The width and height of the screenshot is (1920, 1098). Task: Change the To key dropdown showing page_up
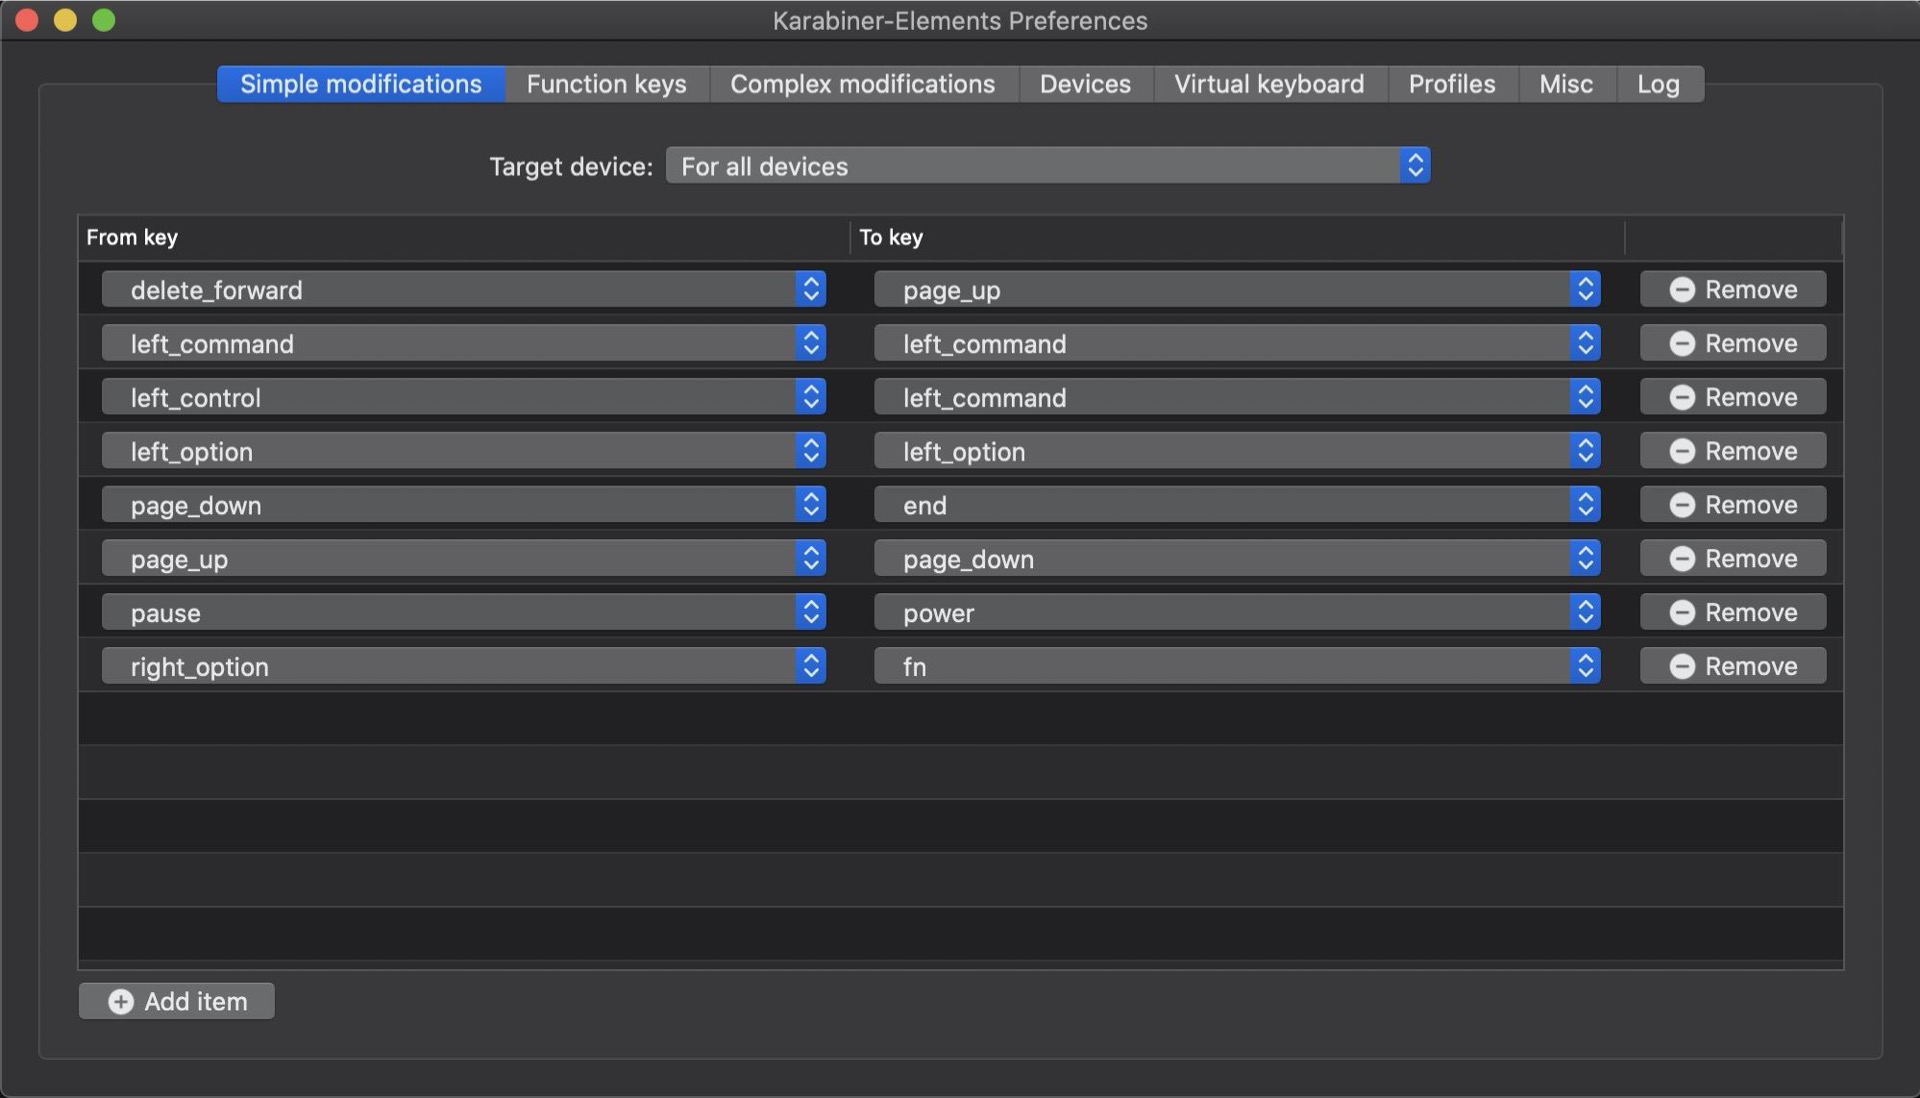click(x=1237, y=289)
